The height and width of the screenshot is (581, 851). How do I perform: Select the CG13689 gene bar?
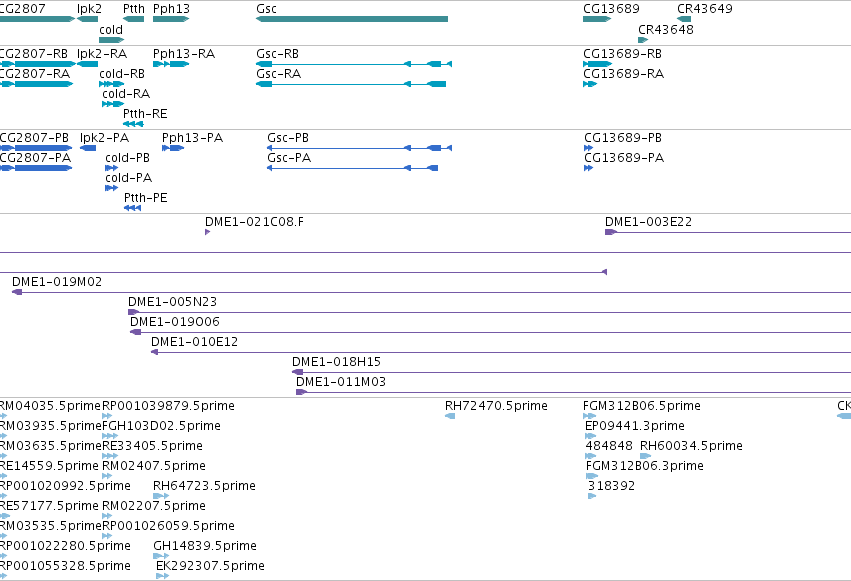[597, 19]
